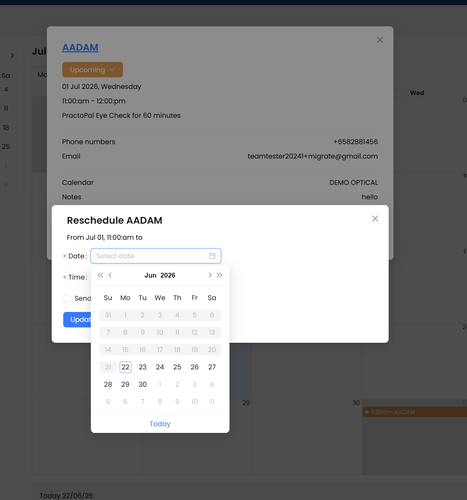The height and width of the screenshot is (500, 467).
Task: Click phone number +6582881456
Action: (x=356, y=142)
